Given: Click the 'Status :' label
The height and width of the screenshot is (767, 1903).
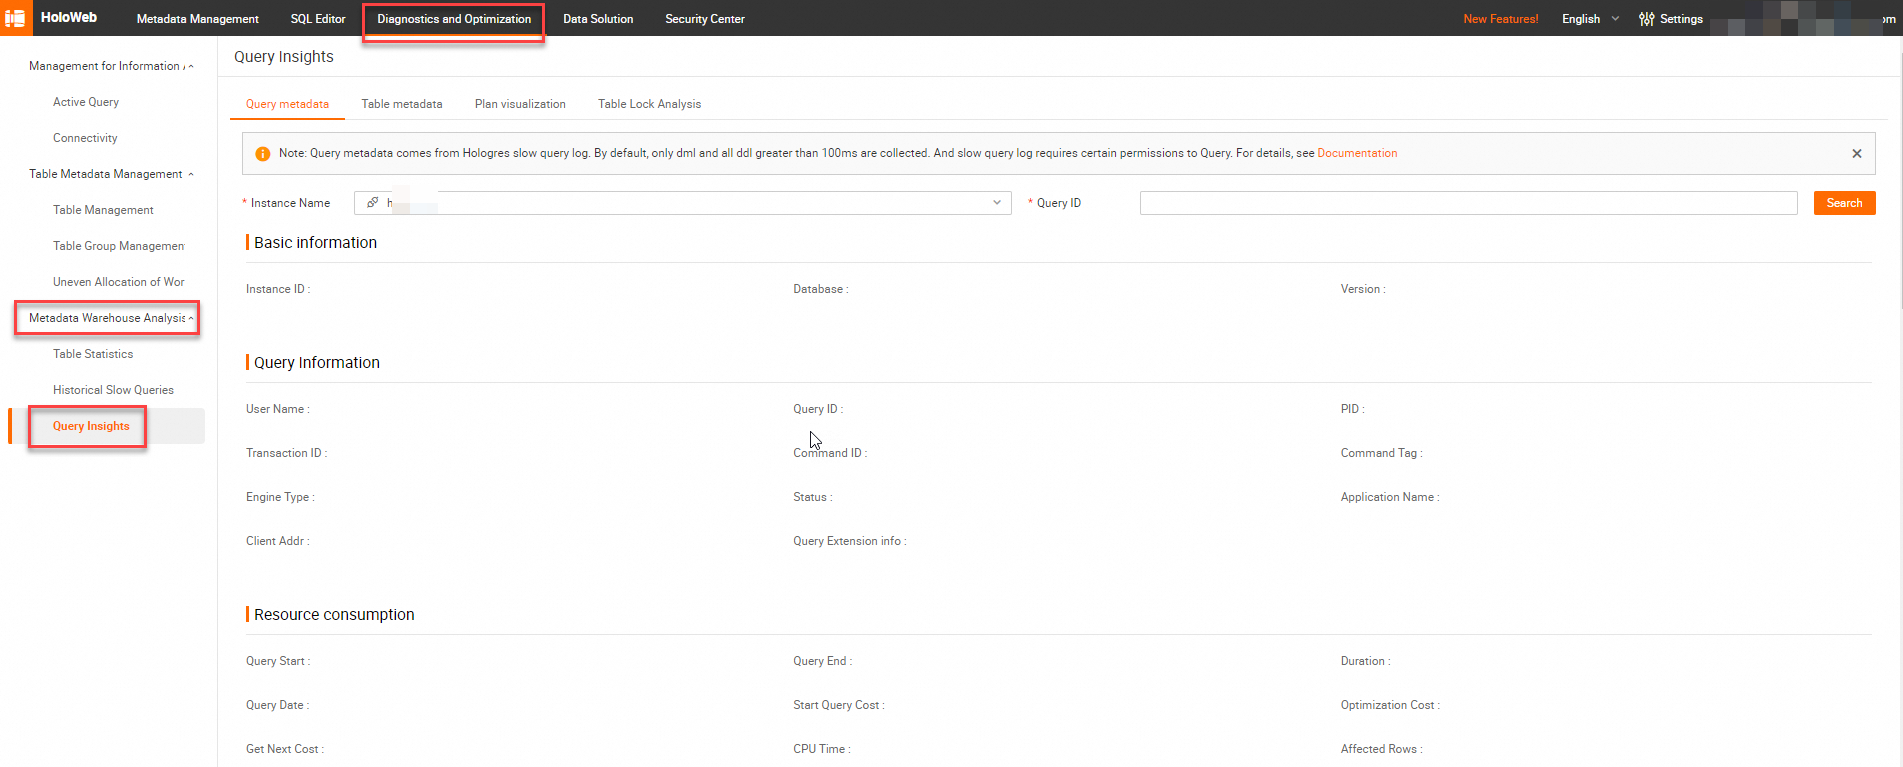Looking at the screenshot, I should tap(813, 497).
